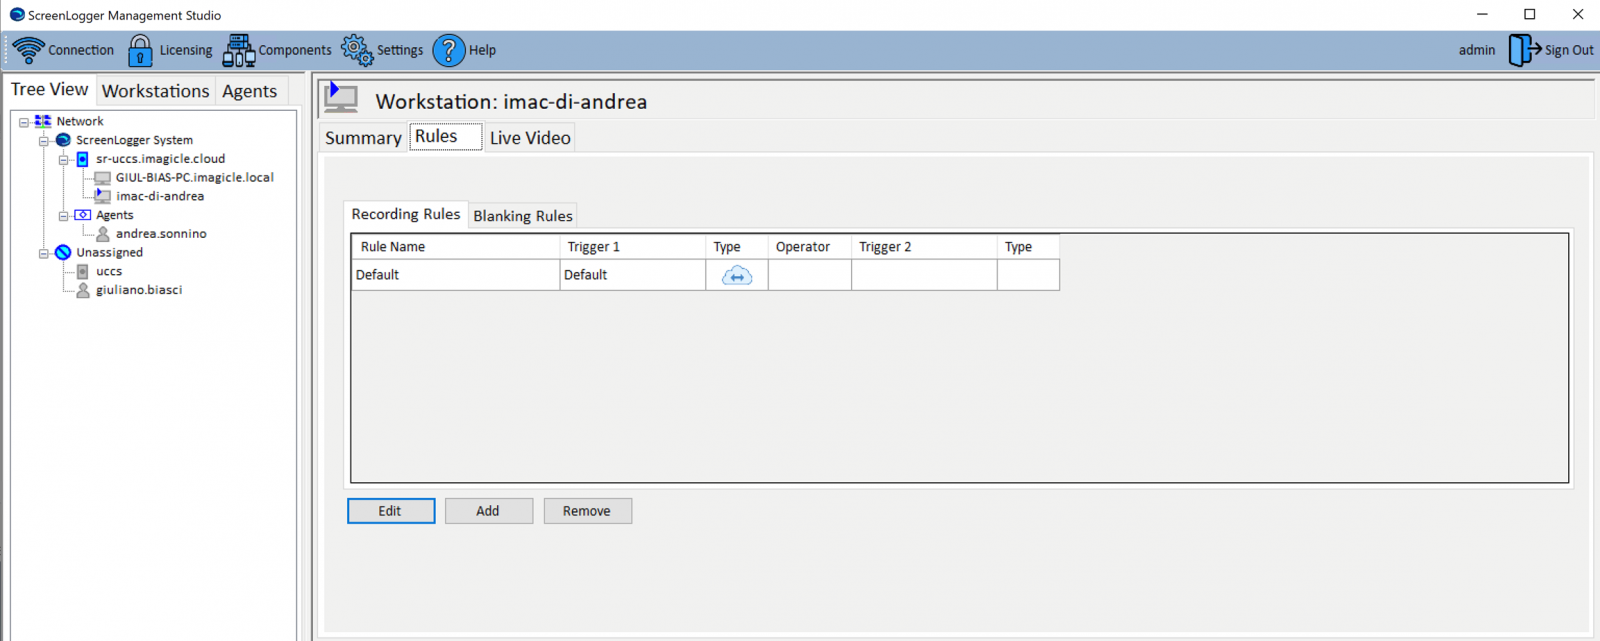Collapse the Unassigned tree node
The width and height of the screenshot is (1600, 641).
tap(44, 254)
